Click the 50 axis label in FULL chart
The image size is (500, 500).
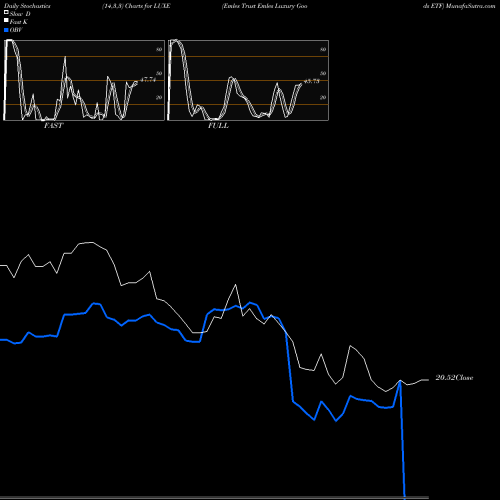[323, 73]
